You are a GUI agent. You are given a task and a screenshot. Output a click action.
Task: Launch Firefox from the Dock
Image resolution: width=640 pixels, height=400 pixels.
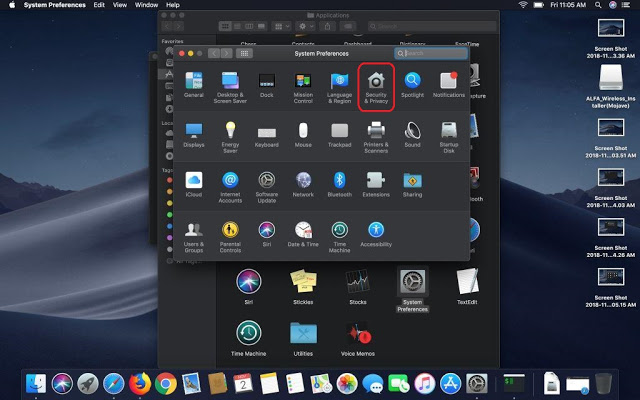(x=139, y=383)
